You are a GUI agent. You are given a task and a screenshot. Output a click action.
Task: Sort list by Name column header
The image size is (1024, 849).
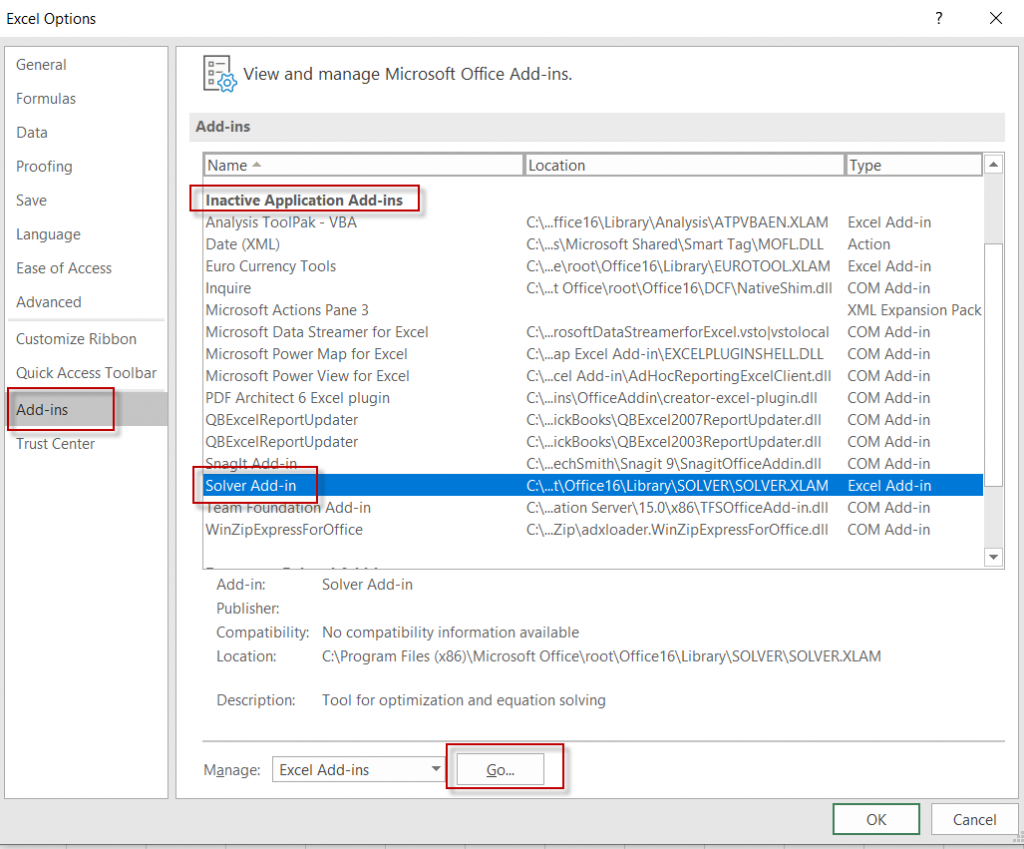(363, 165)
